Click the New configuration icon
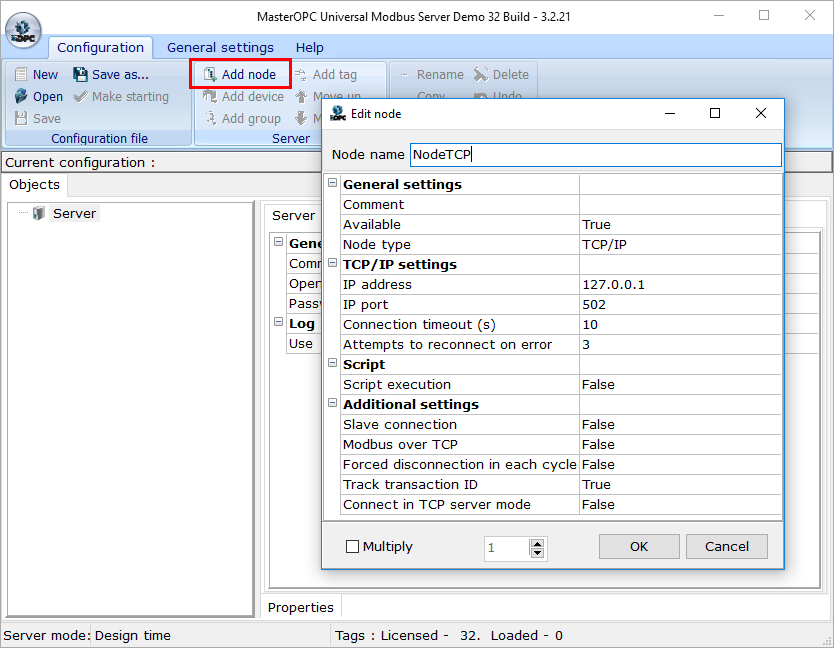834x648 pixels. click(x=21, y=74)
